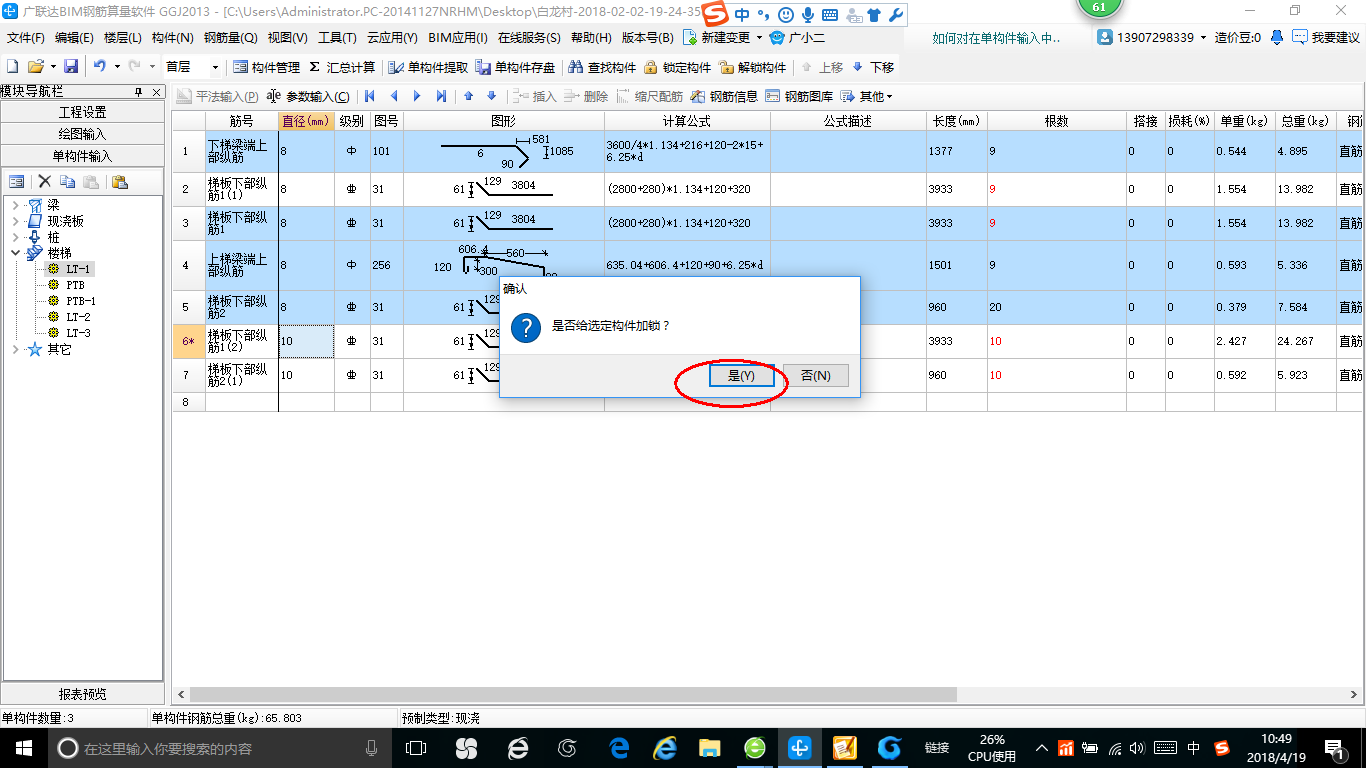Image resolution: width=1366 pixels, height=768 pixels.
Task: Click 参数输入(C) parameter input
Action: [308, 96]
